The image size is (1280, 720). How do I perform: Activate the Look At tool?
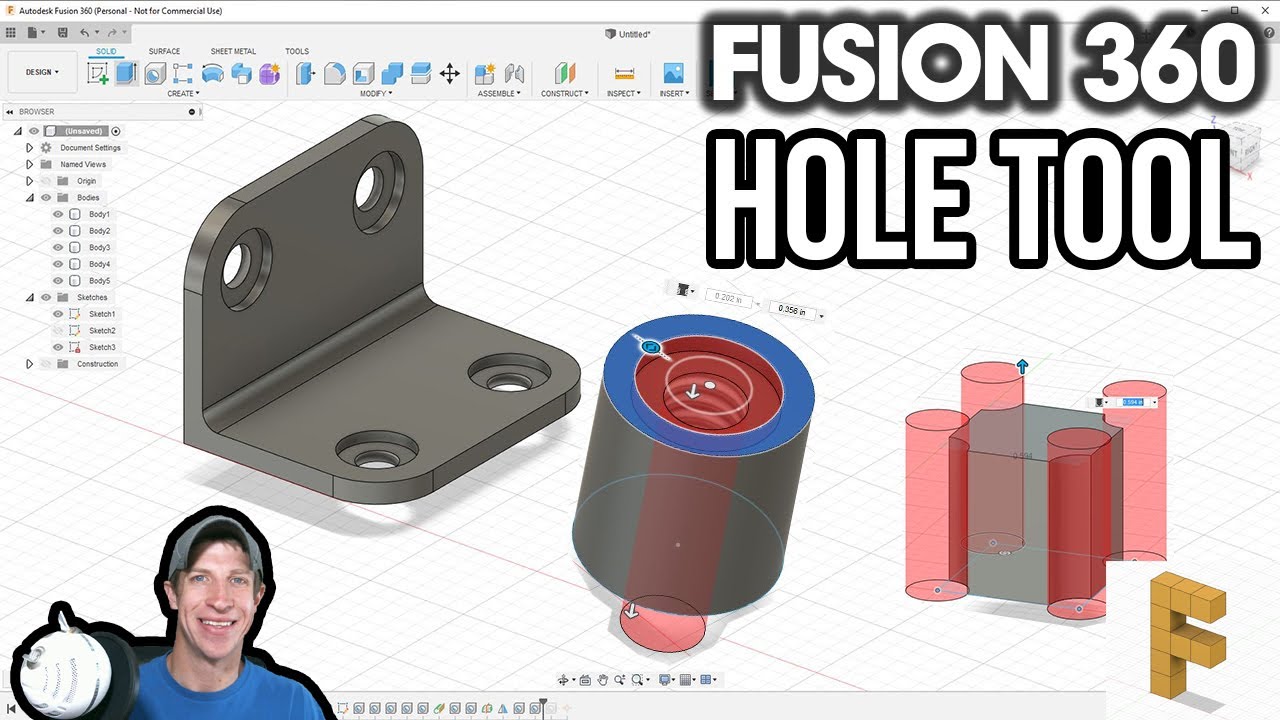[586, 680]
